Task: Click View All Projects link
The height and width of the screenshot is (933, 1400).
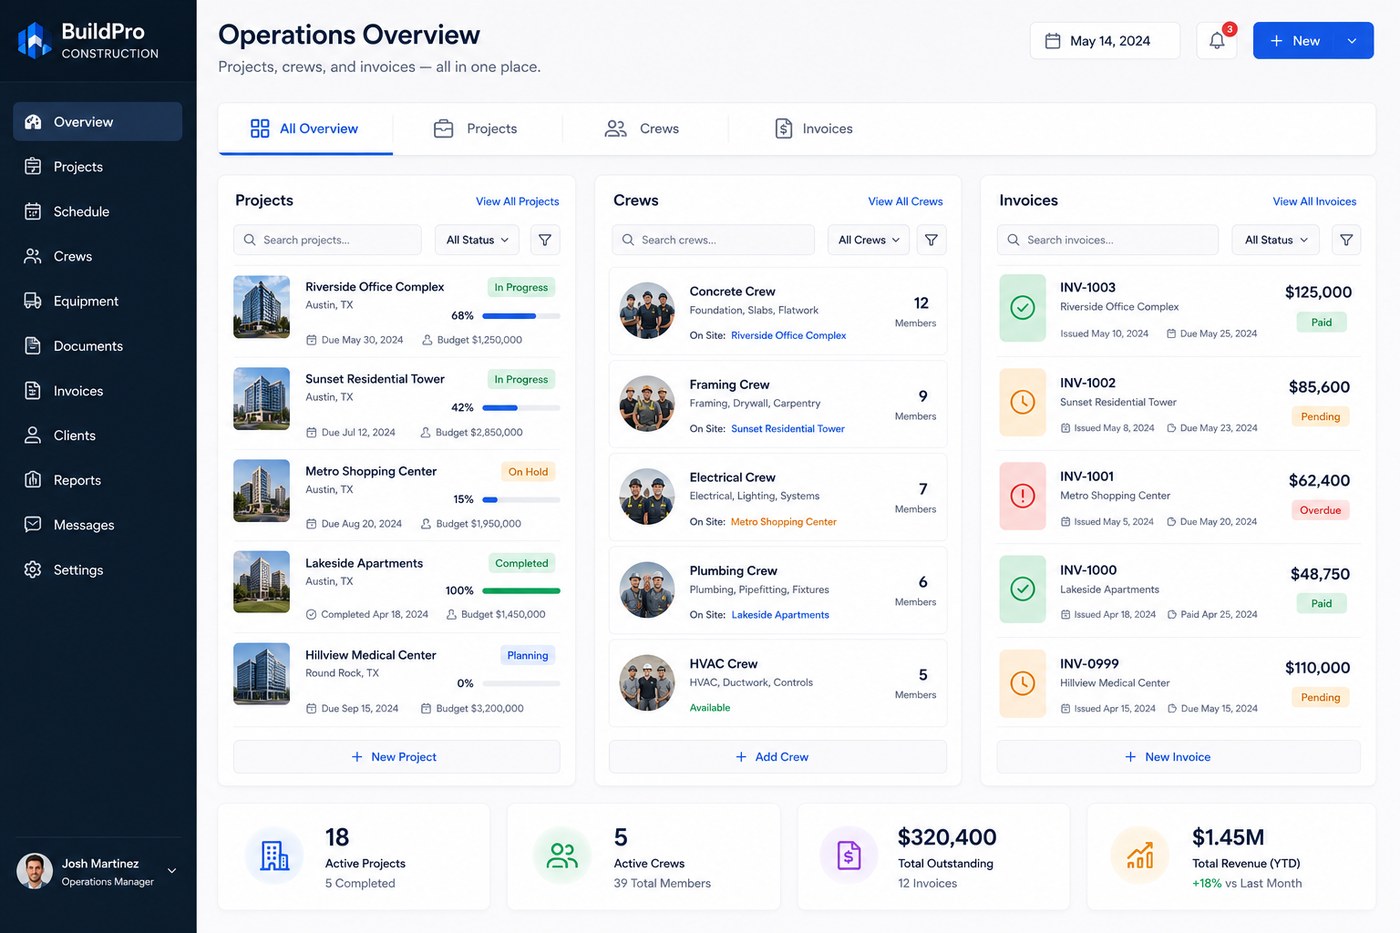Action: (x=517, y=201)
